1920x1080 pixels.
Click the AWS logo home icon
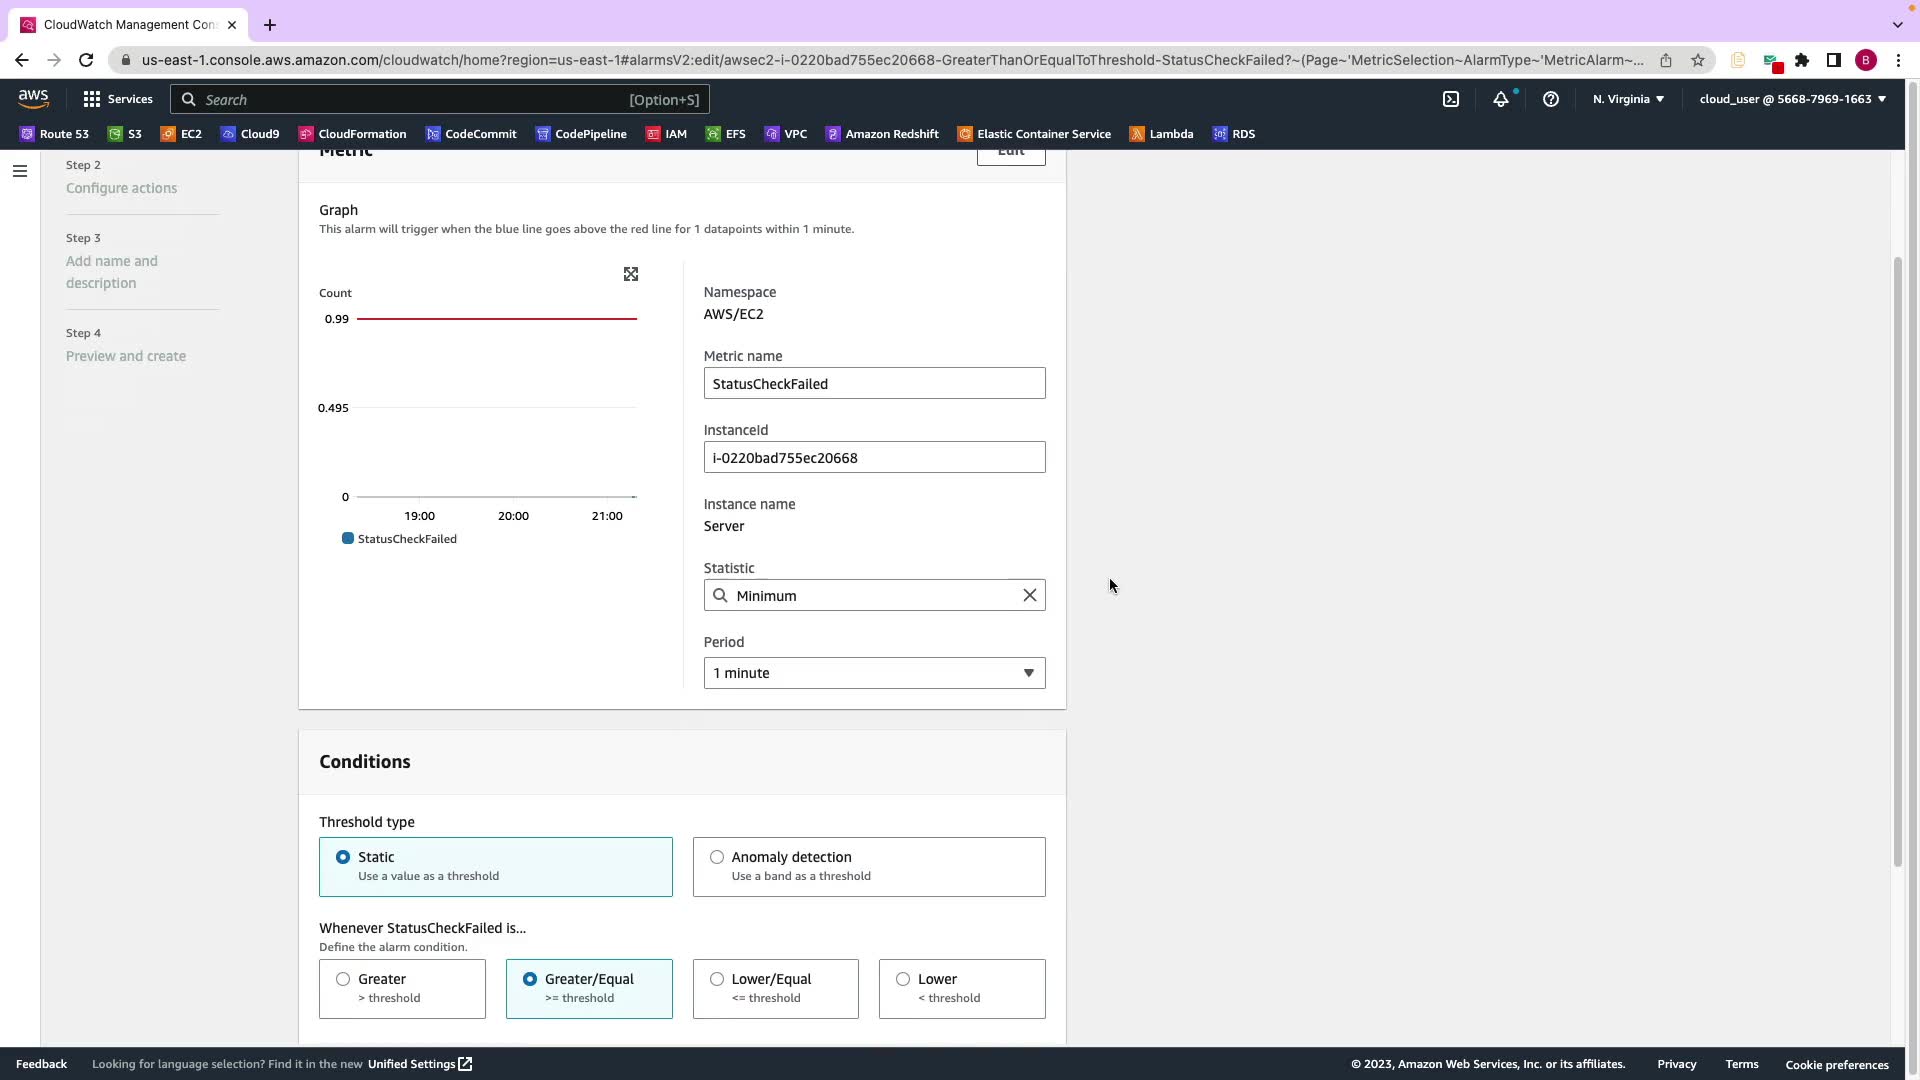click(33, 98)
